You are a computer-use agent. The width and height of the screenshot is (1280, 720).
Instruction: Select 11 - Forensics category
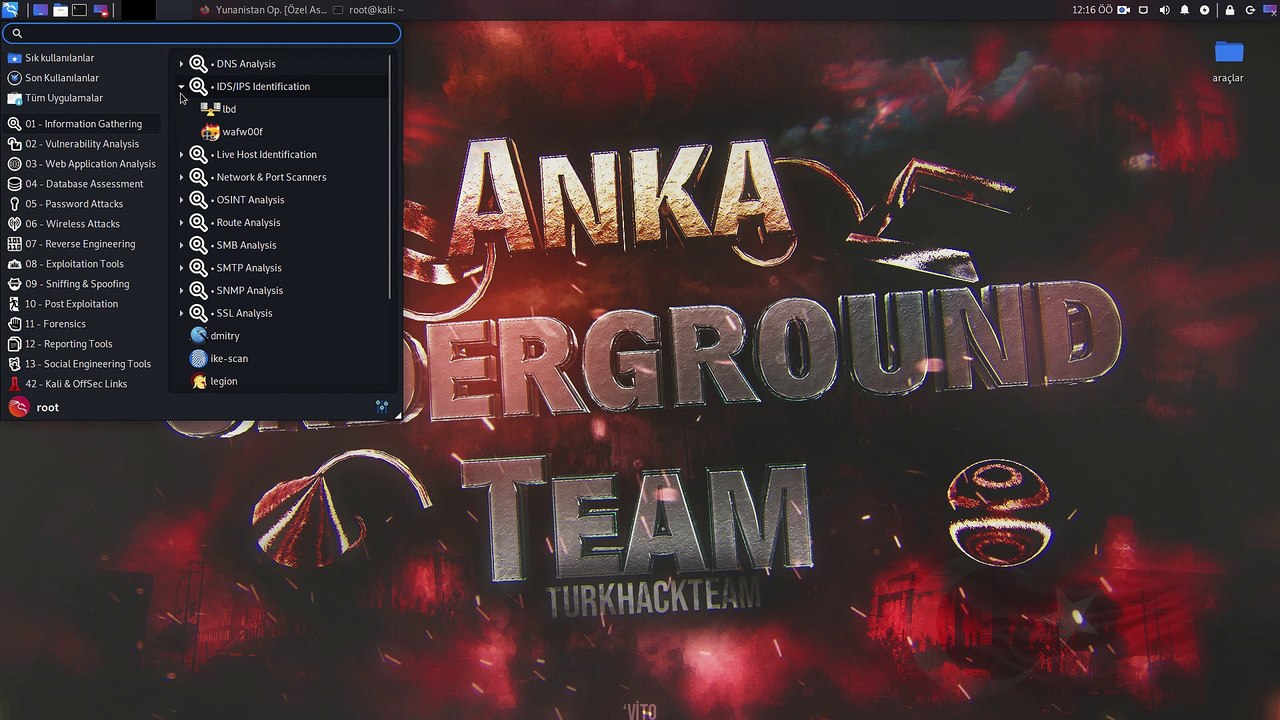(82, 324)
